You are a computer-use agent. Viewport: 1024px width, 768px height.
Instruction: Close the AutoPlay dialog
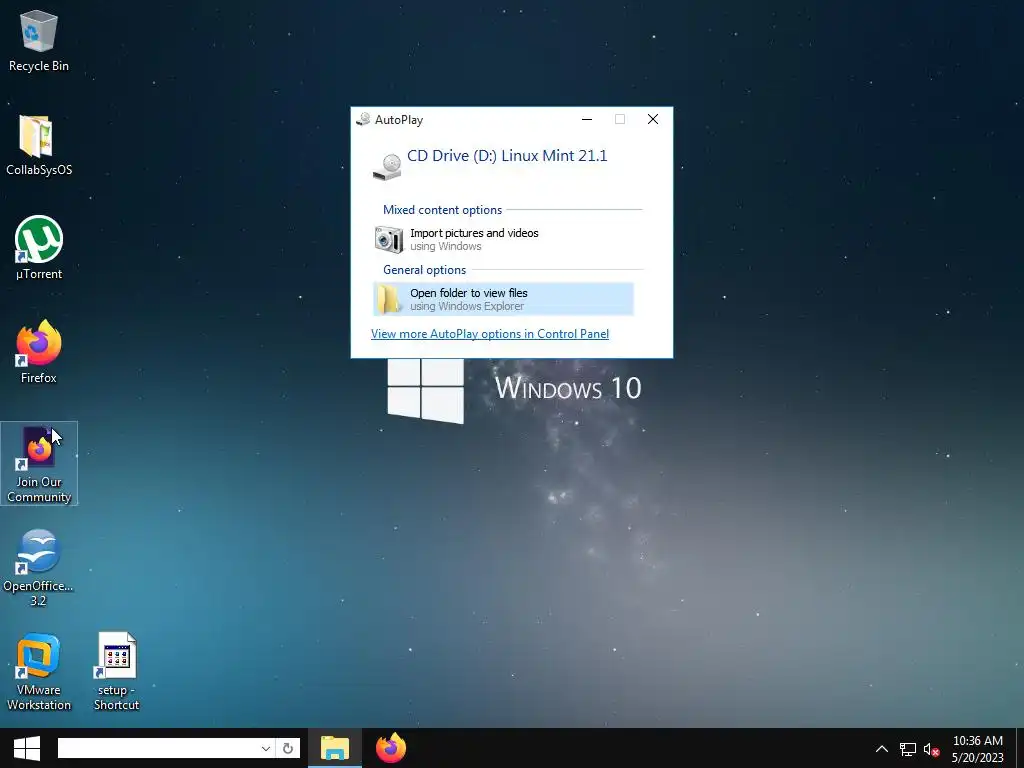(x=652, y=119)
